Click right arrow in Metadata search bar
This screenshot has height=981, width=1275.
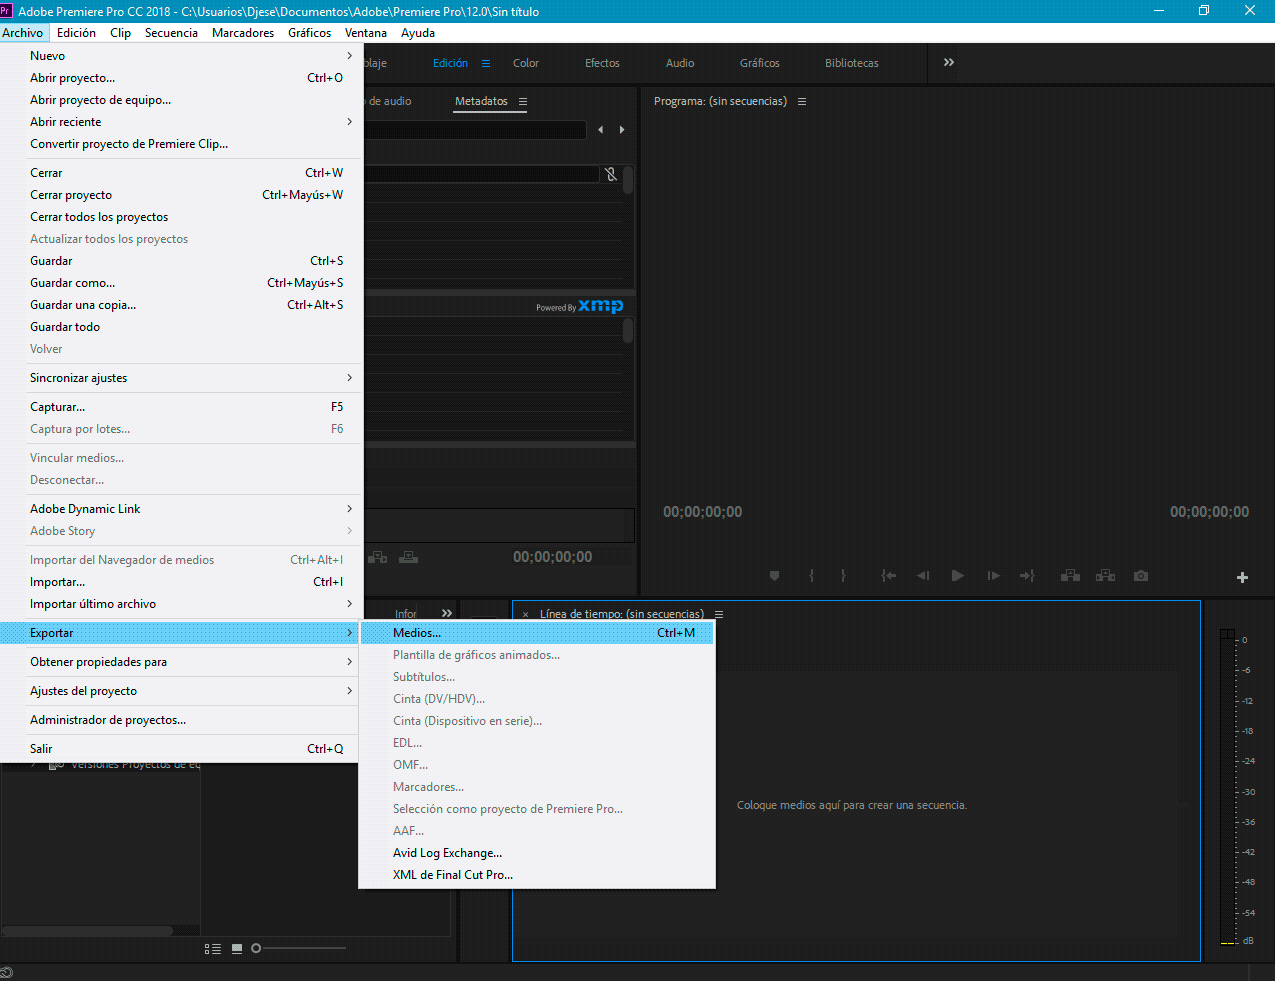pyautogui.click(x=622, y=130)
